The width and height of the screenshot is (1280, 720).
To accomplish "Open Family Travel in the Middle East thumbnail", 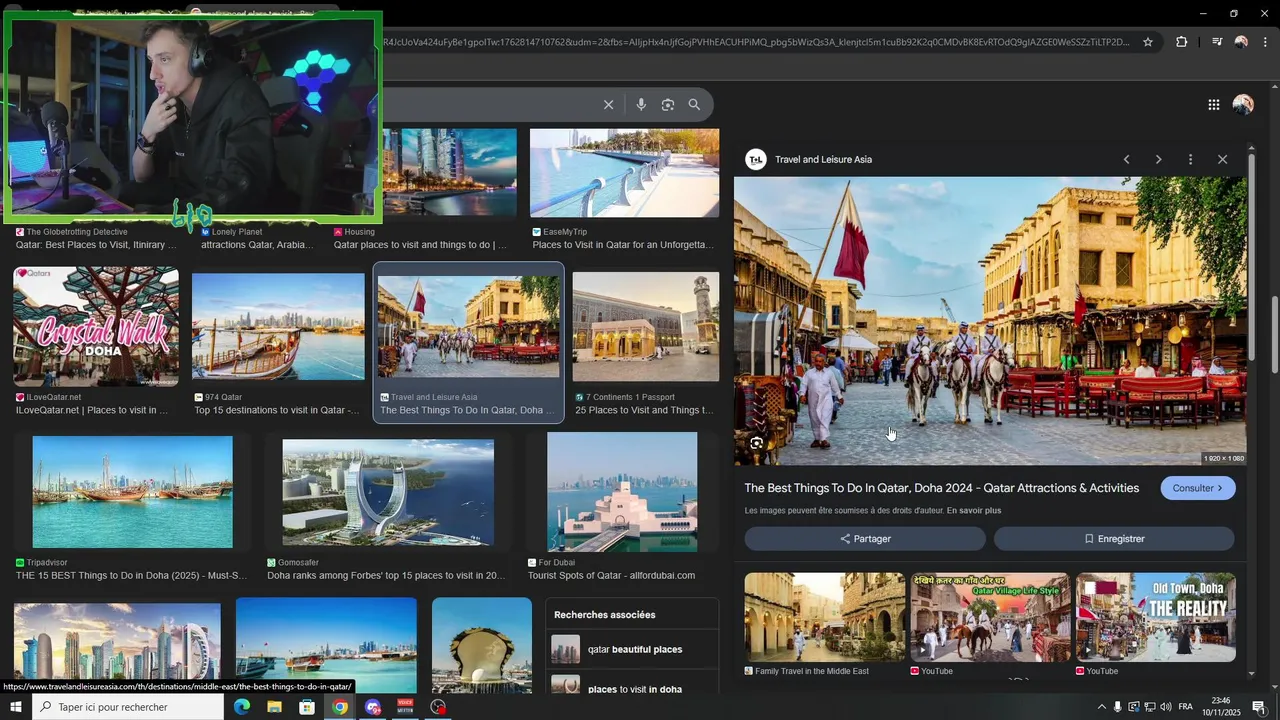I will [x=824, y=617].
